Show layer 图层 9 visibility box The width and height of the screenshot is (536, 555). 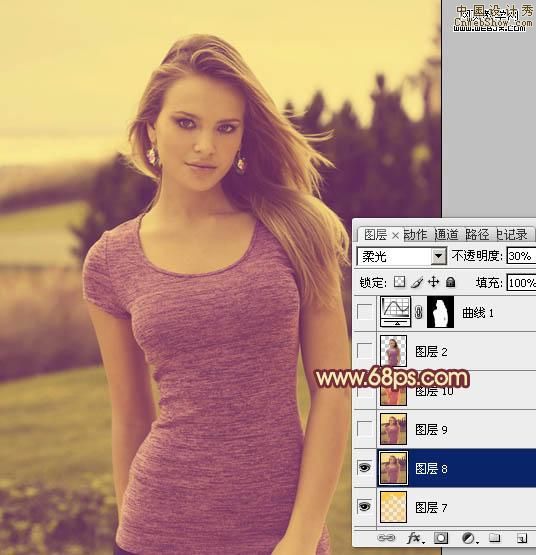click(x=365, y=429)
